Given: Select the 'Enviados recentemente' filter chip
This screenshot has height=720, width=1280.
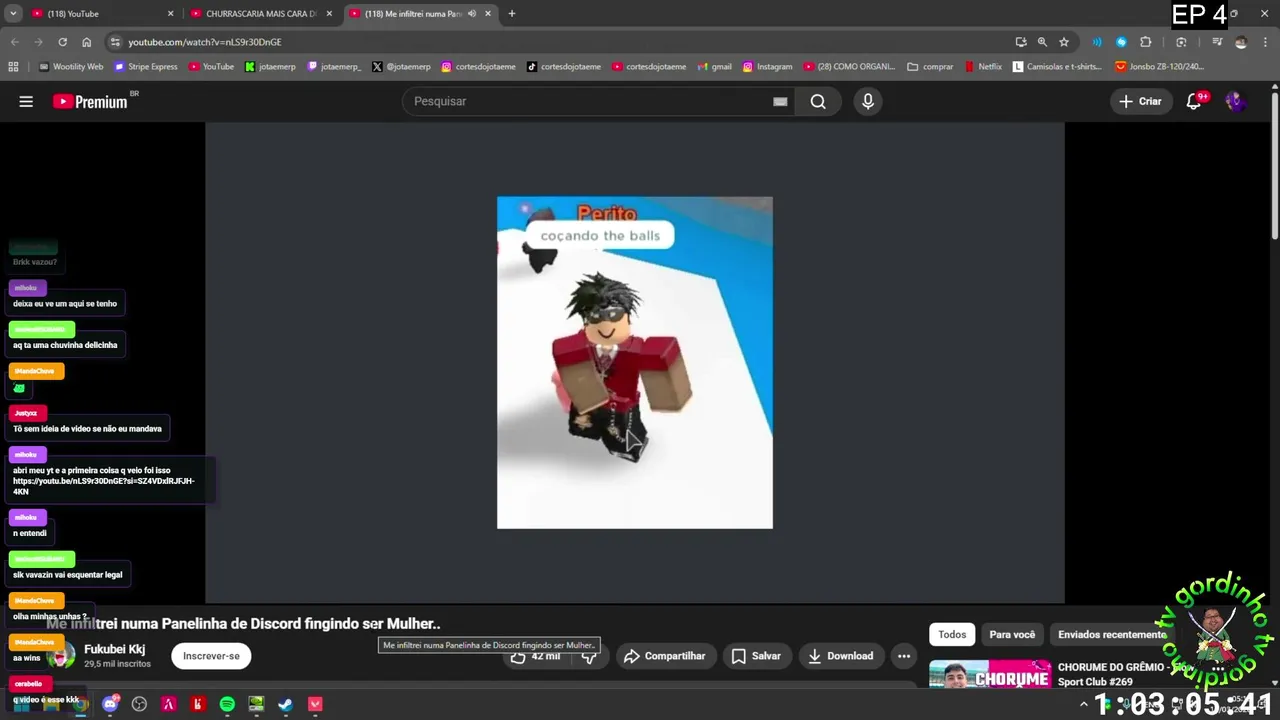Looking at the screenshot, I should 1112,634.
